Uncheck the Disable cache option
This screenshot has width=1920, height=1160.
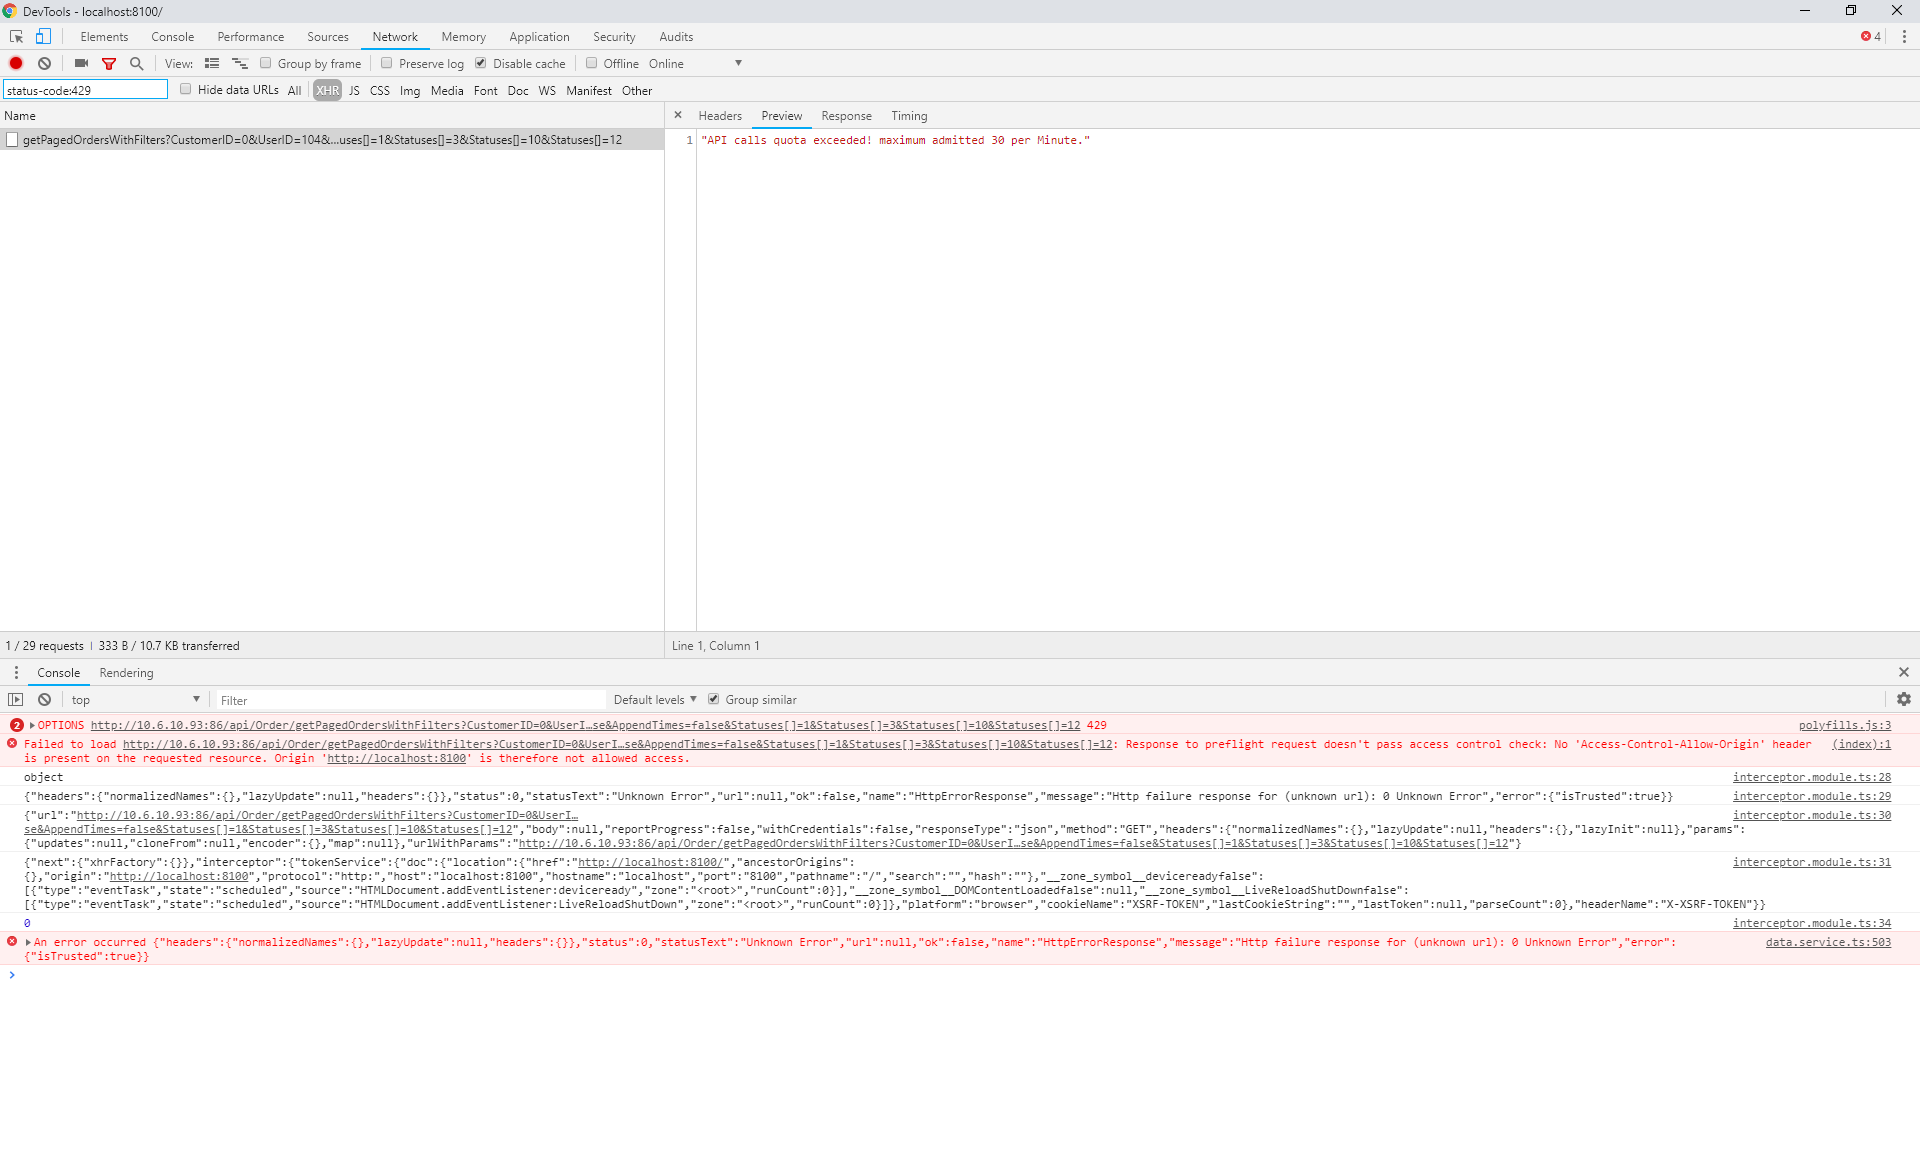pos(481,62)
